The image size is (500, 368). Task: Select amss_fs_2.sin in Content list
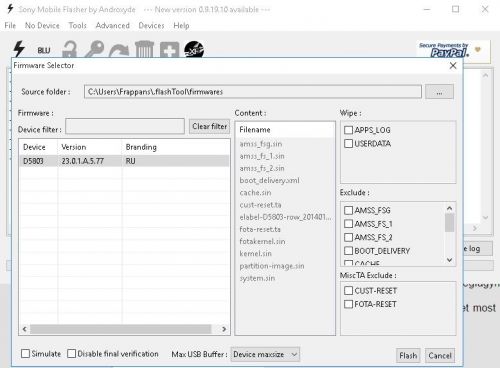pos(262,168)
